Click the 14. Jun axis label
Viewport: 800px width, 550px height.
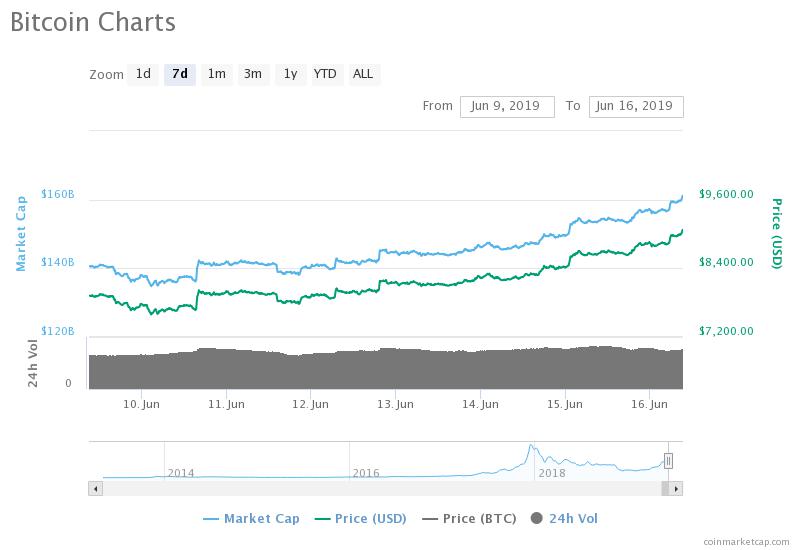(x=480, y=404)
